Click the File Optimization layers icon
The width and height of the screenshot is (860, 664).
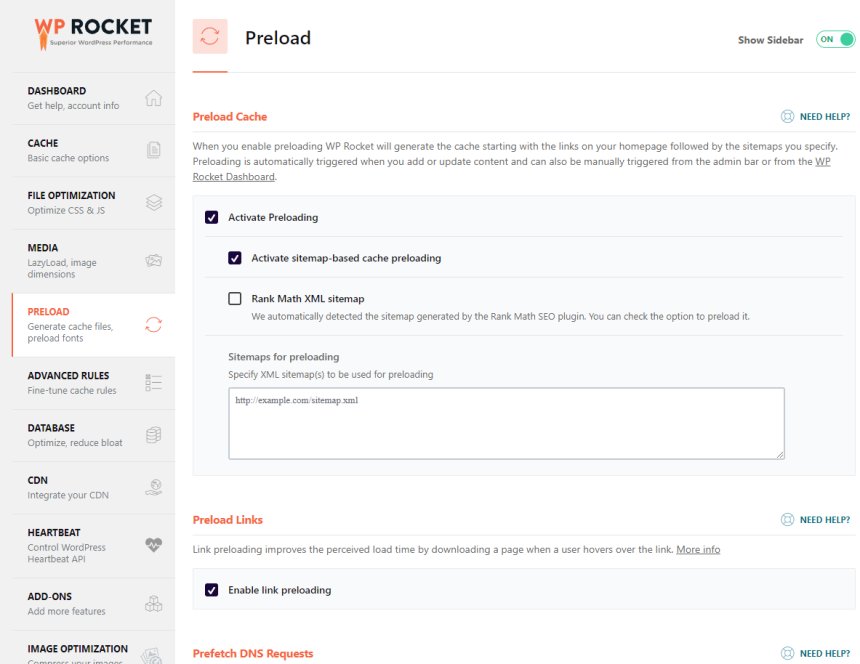[153, 202]
